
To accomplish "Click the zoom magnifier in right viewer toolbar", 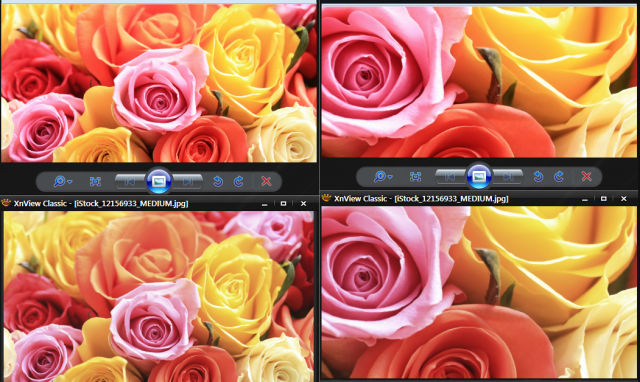I will (380, 176).
